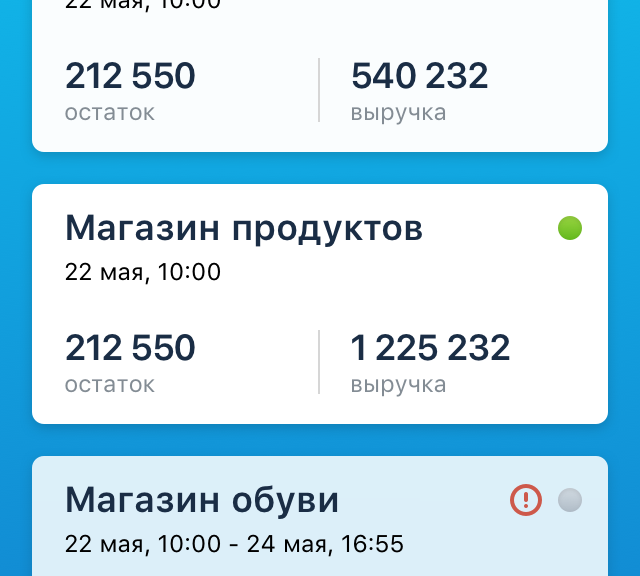This screenshot has width=640, height=576.
Task: Tap the divider line in the top card
Action: tap(319, 90)
